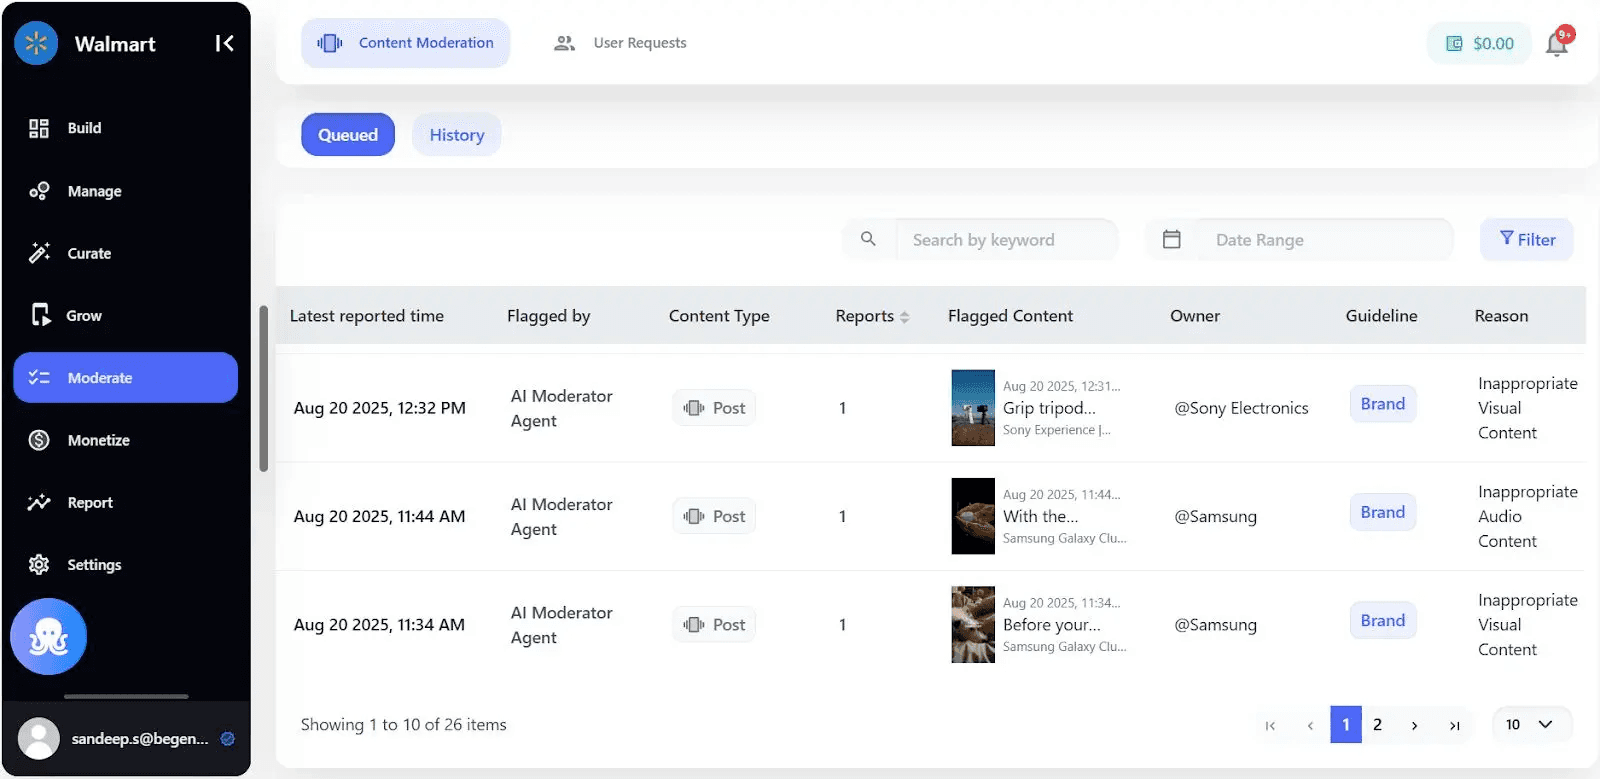The height and width of the screenshot is (779, 1600).
Task: Open Settings from the sidebar
Action: [x=125, y=564]
